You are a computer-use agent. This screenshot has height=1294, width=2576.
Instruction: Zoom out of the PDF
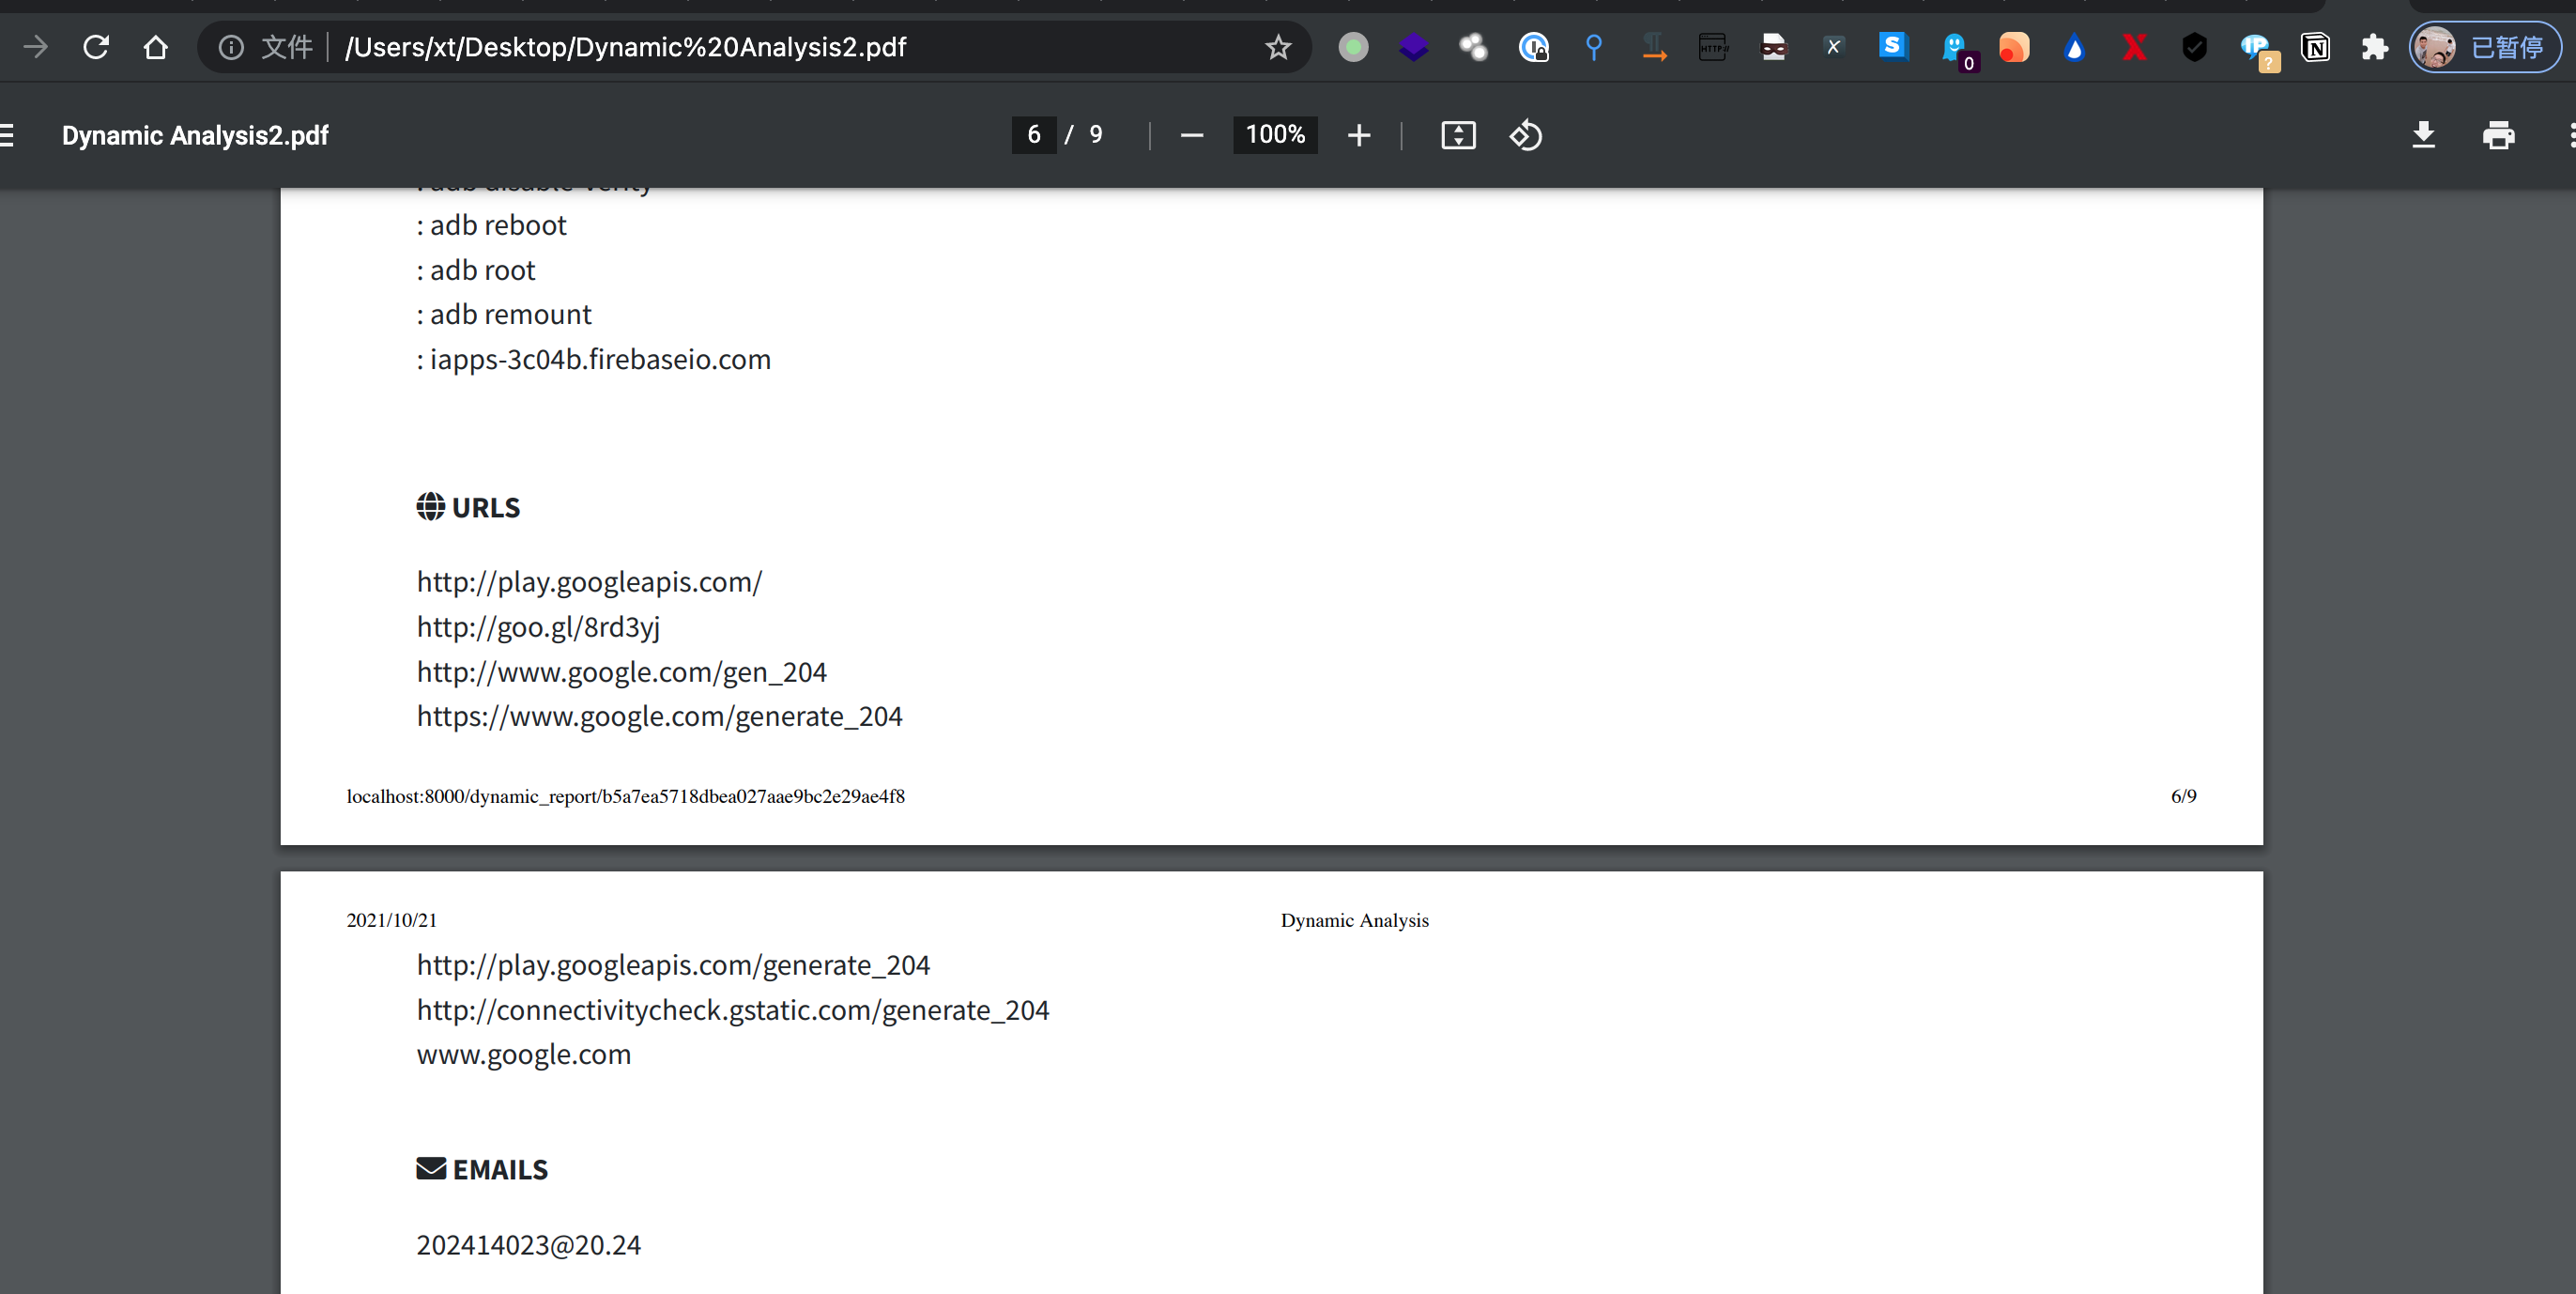click(x=1191, y=135)
